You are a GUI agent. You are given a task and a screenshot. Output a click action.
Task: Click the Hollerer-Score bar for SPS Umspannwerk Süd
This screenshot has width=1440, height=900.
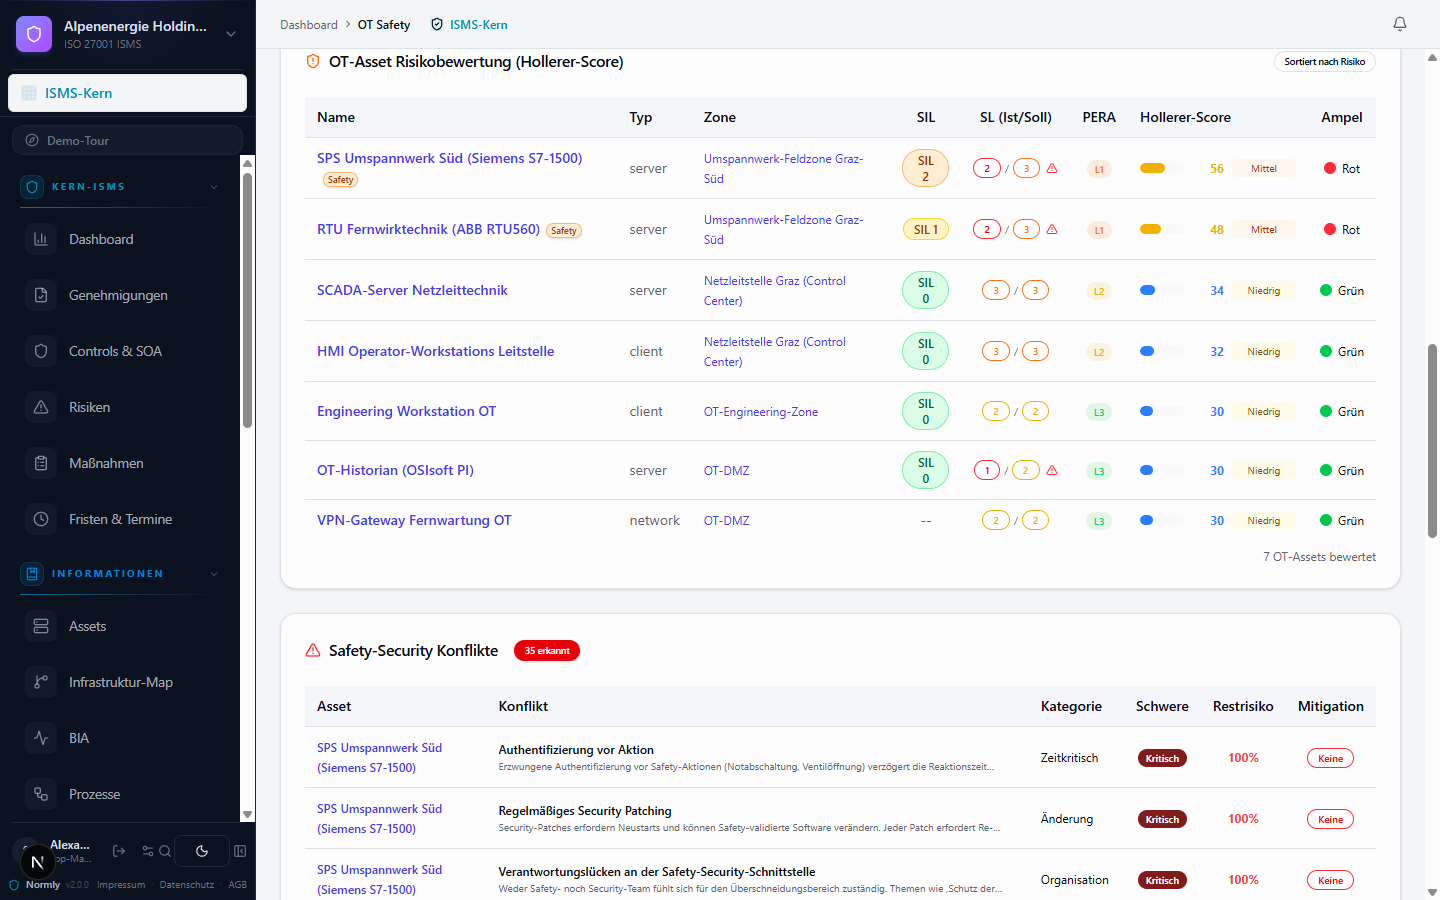[x=1161, y=168]
